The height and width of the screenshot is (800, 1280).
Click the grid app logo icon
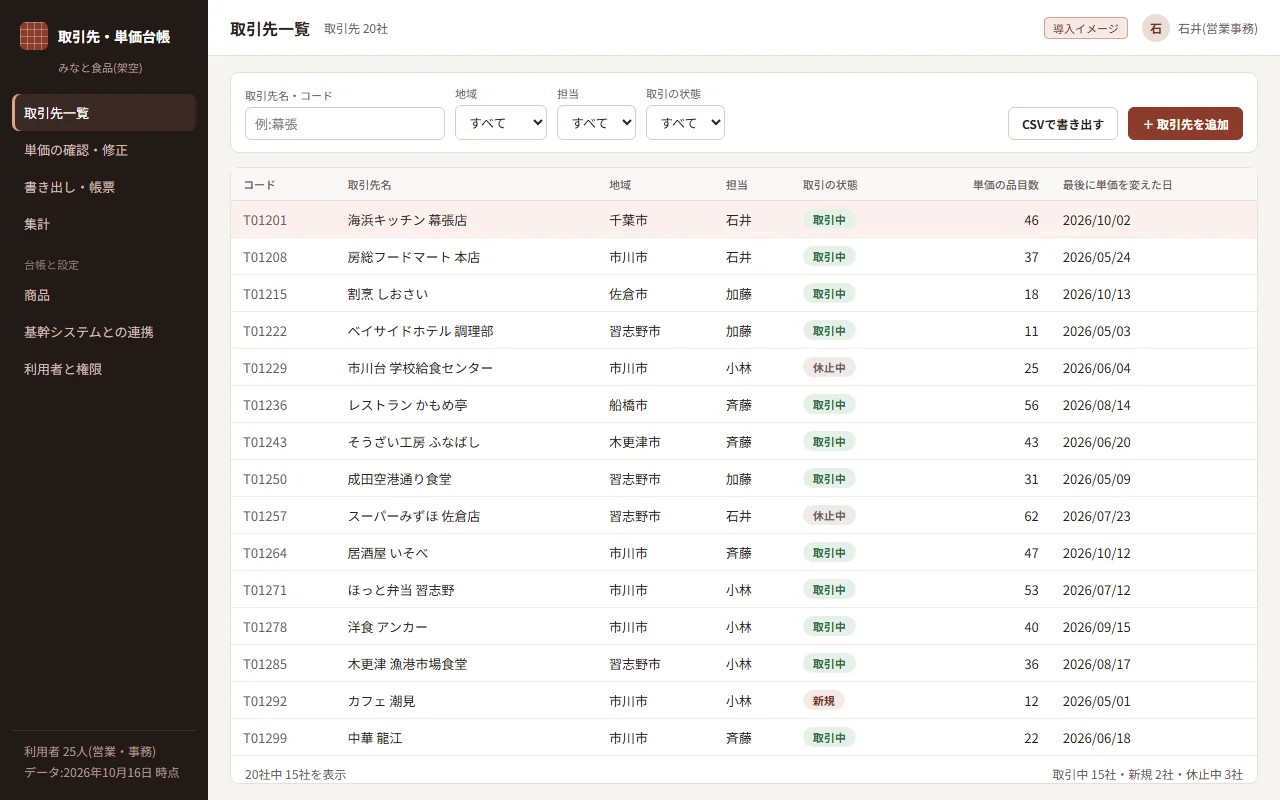[x=34, y=36]
